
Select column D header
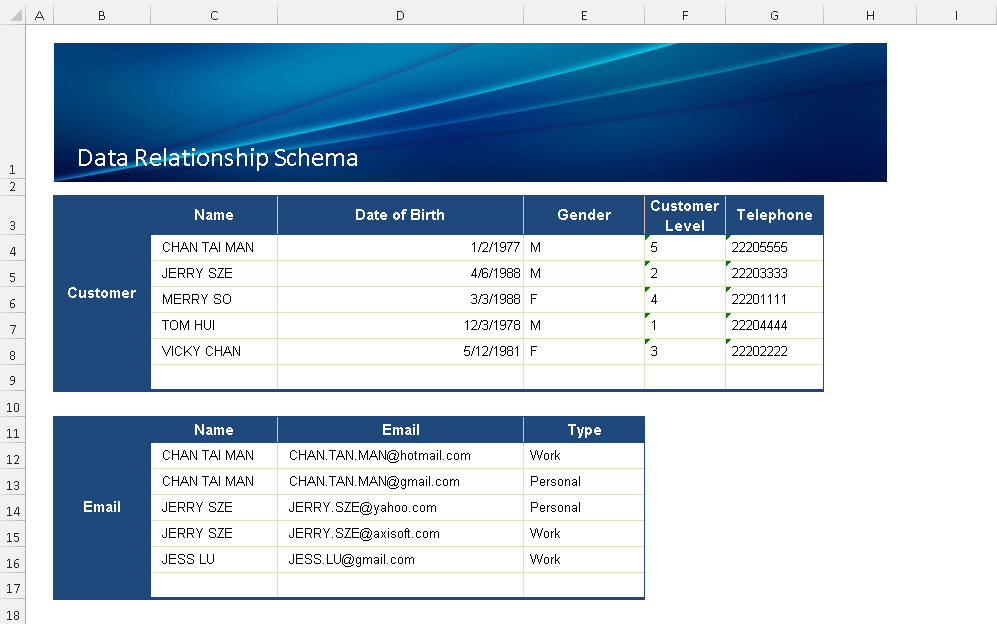click(x=400, y=15)
